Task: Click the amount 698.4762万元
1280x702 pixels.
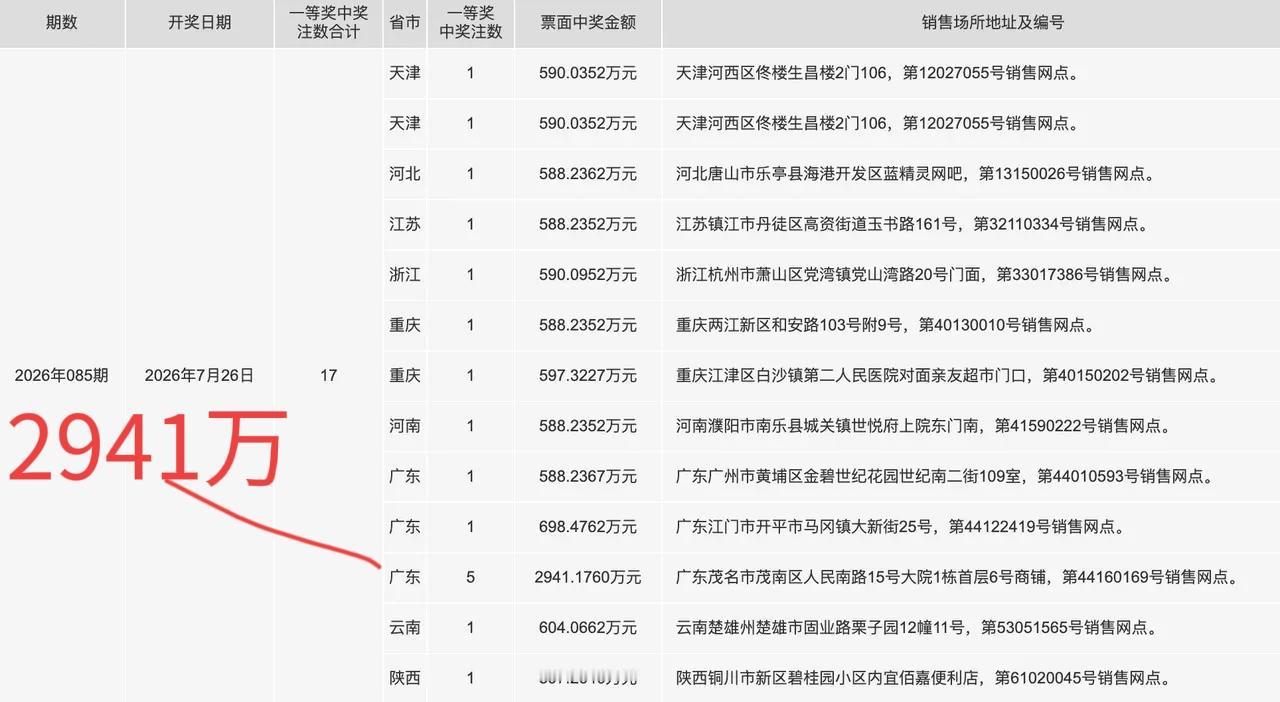Action: click(x=587, y=527)
